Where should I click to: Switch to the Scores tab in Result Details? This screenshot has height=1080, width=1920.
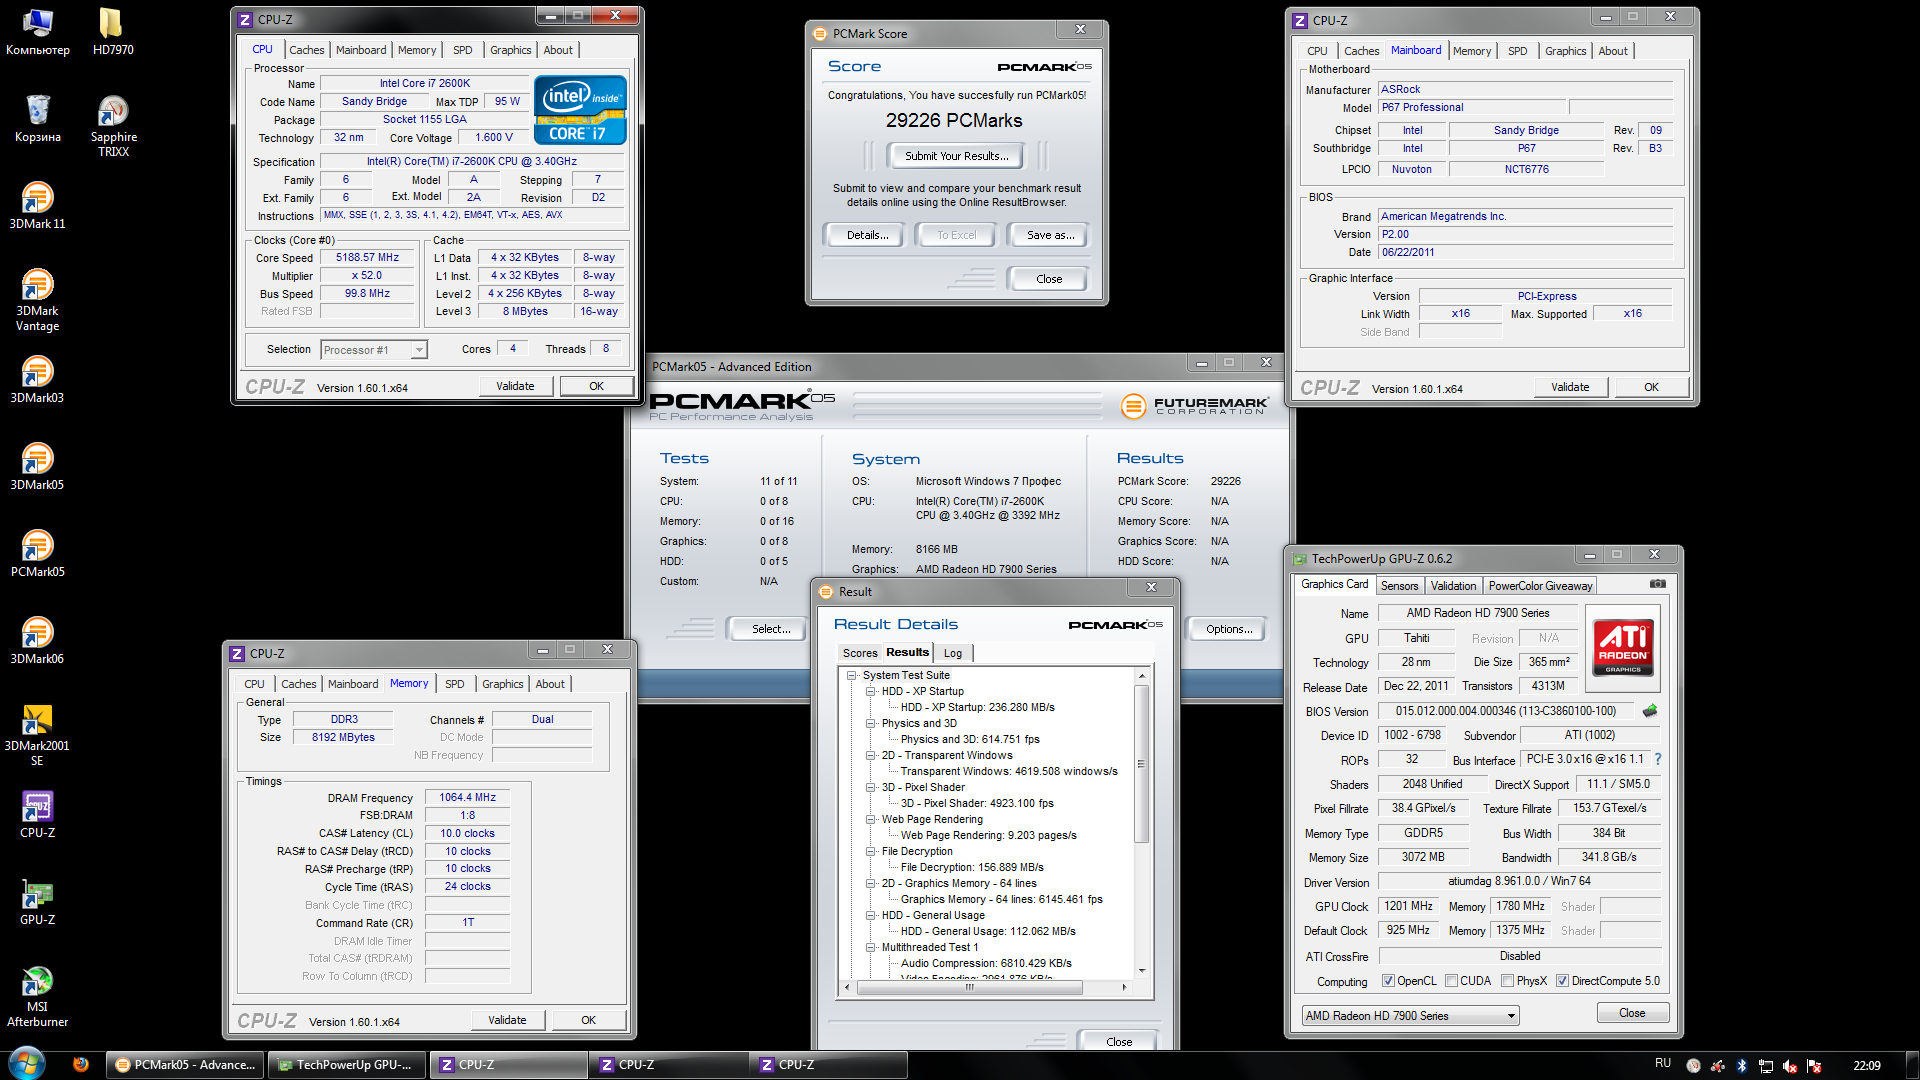(860, 653)
